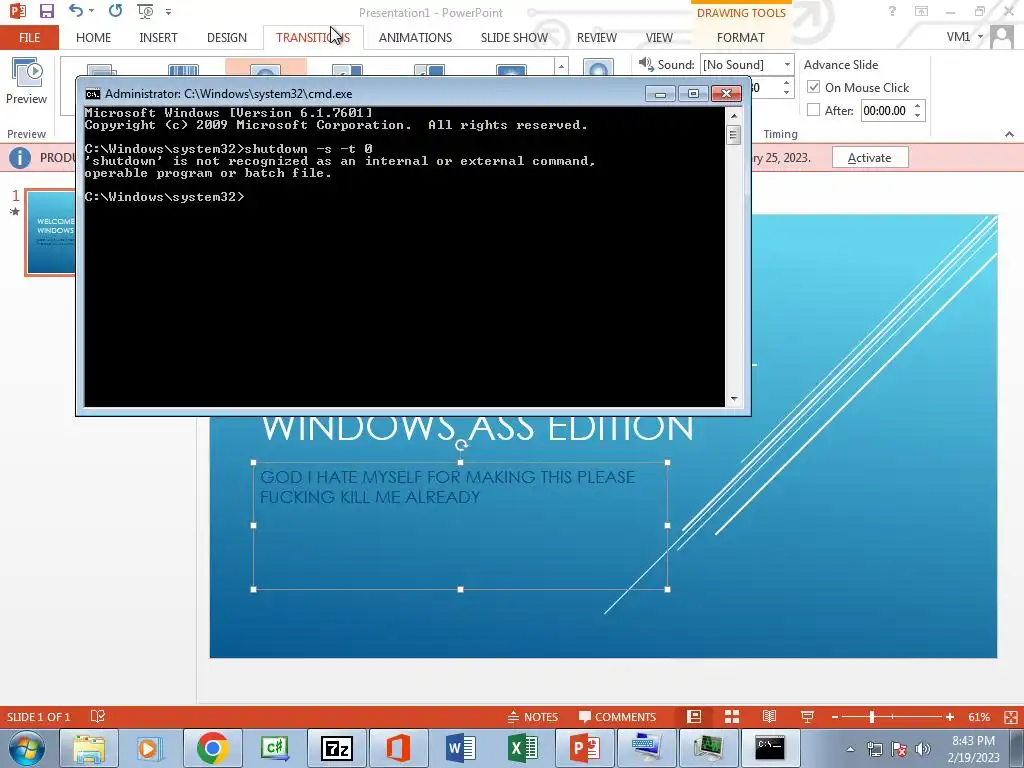Switch to the SLIDE SHOW ribbon tab

(x=514, y=37)
